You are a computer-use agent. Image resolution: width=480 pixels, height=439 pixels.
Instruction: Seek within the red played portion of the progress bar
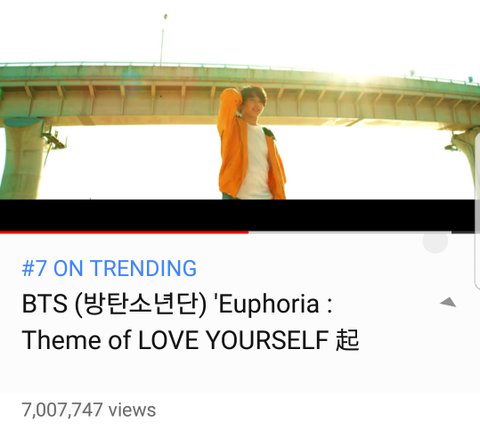pyautogui.click(x=124, y=232)
